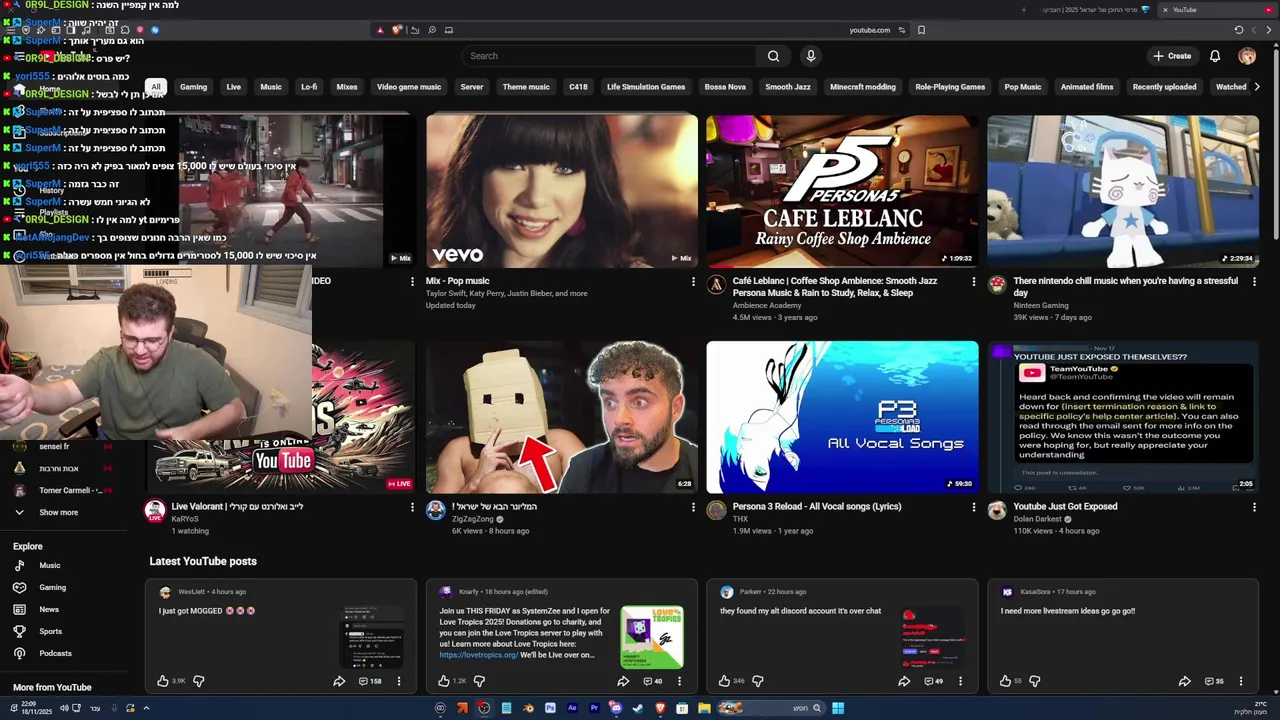Share Parkerr's post
Screen dimensions: 1280x720
904,681
